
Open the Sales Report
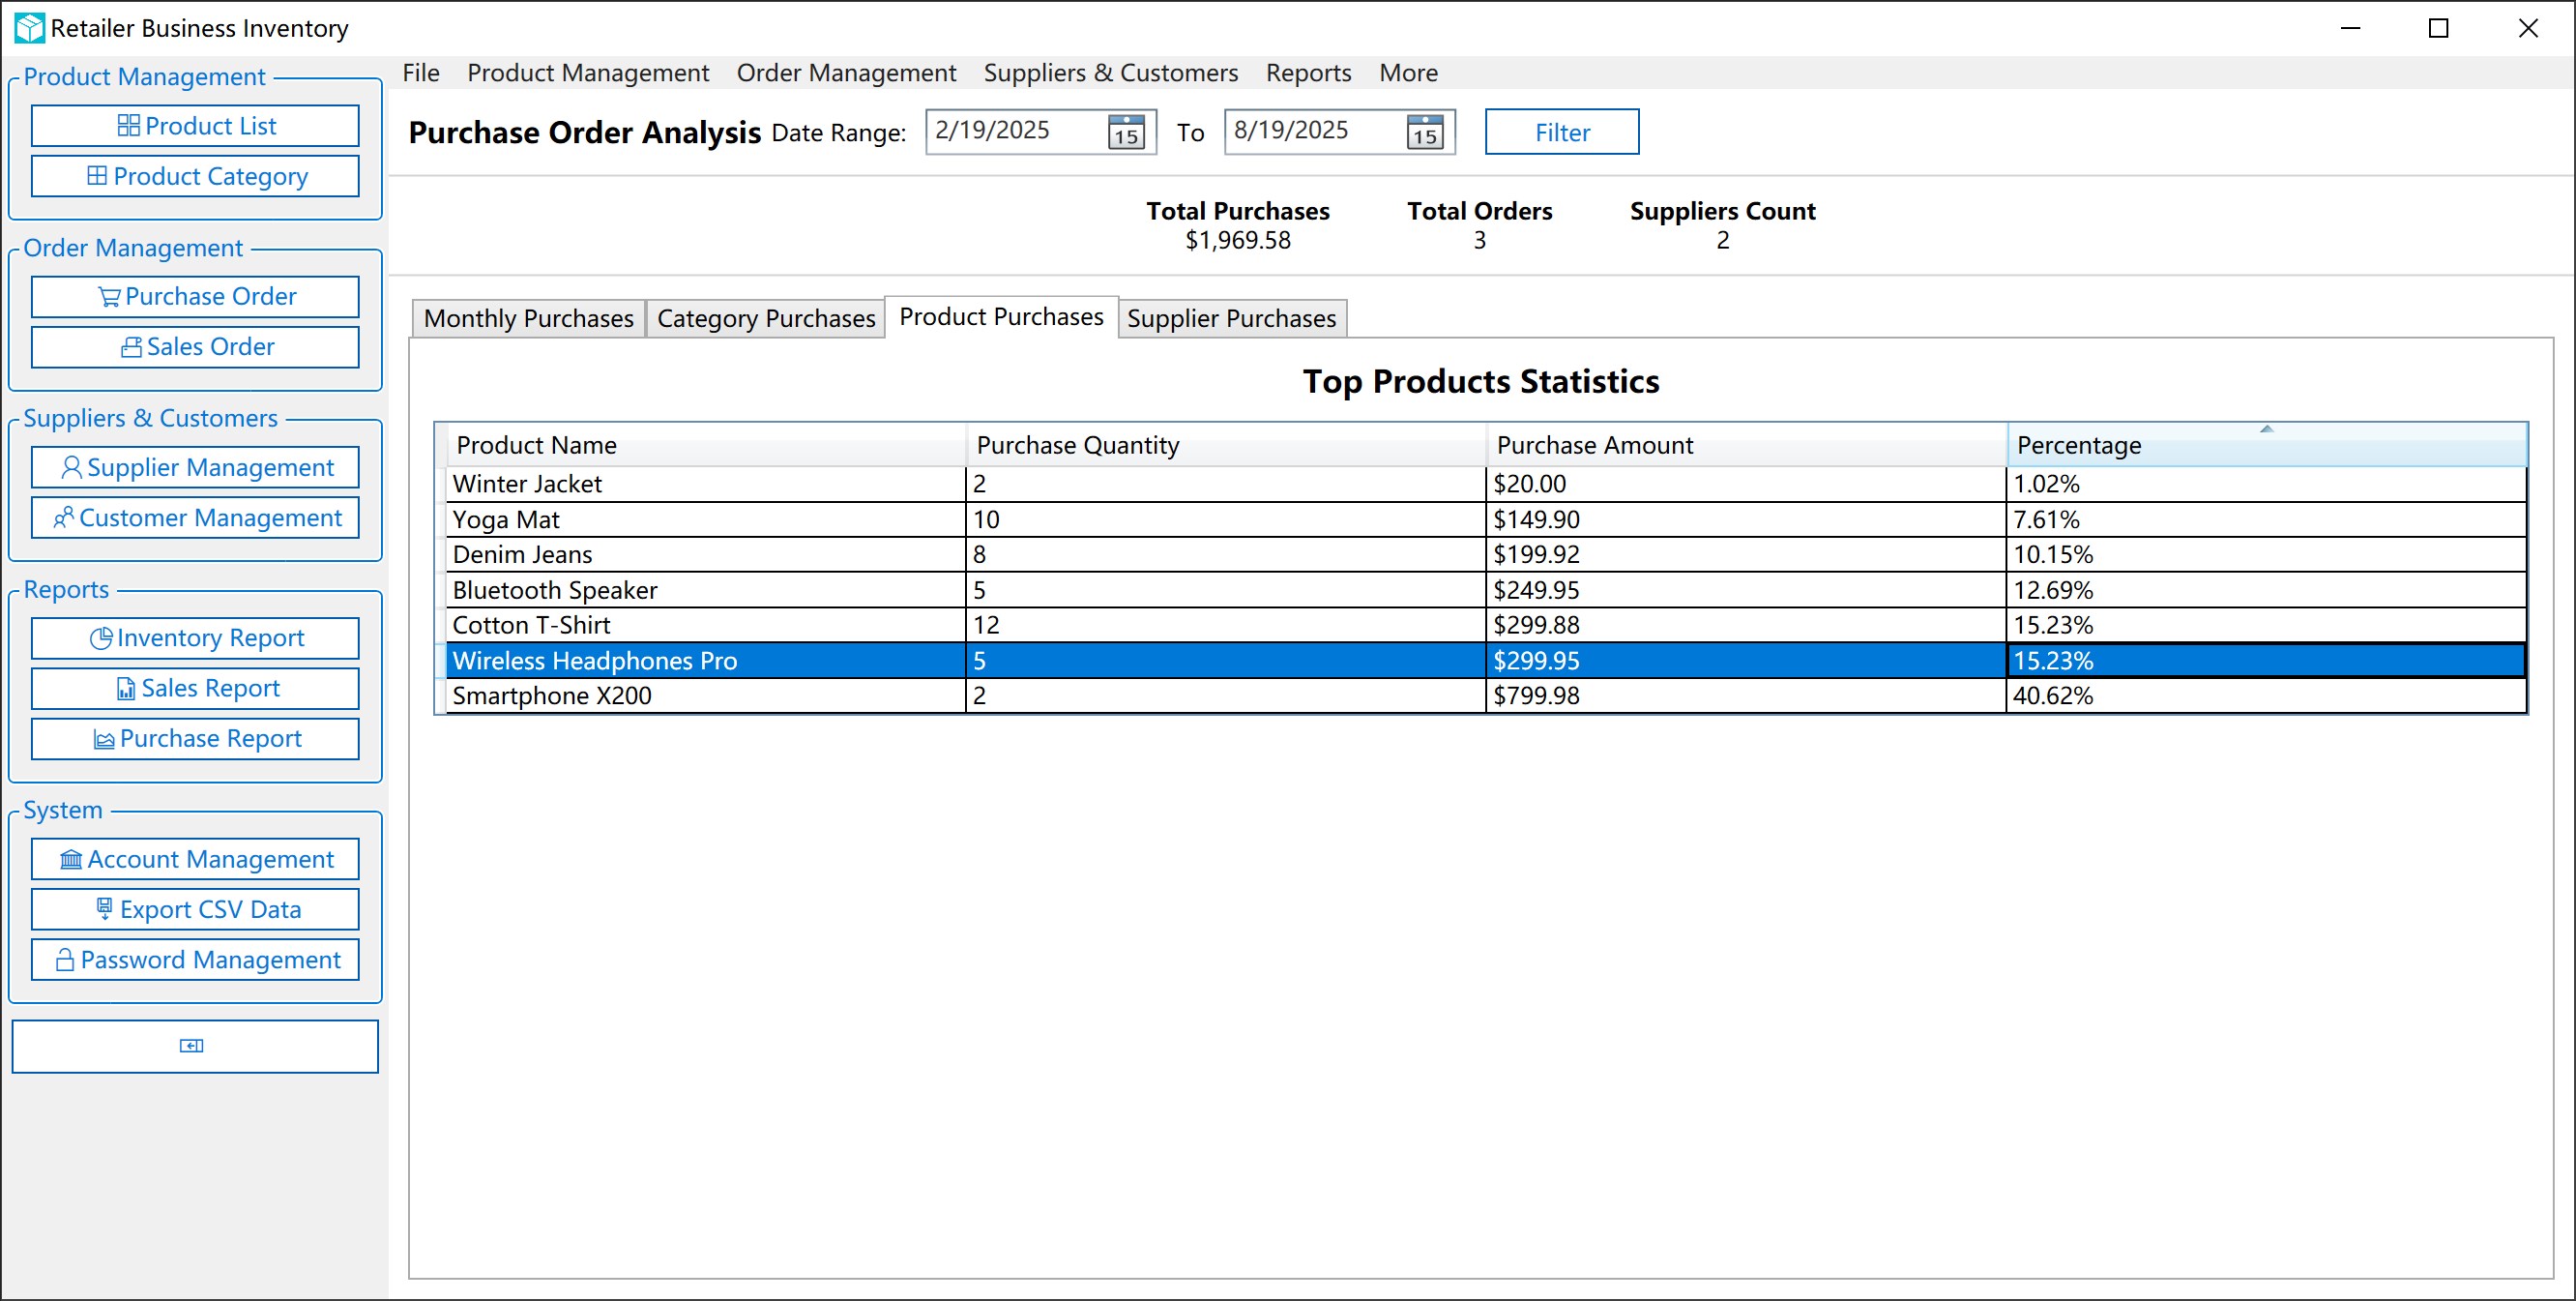(195, 688)
